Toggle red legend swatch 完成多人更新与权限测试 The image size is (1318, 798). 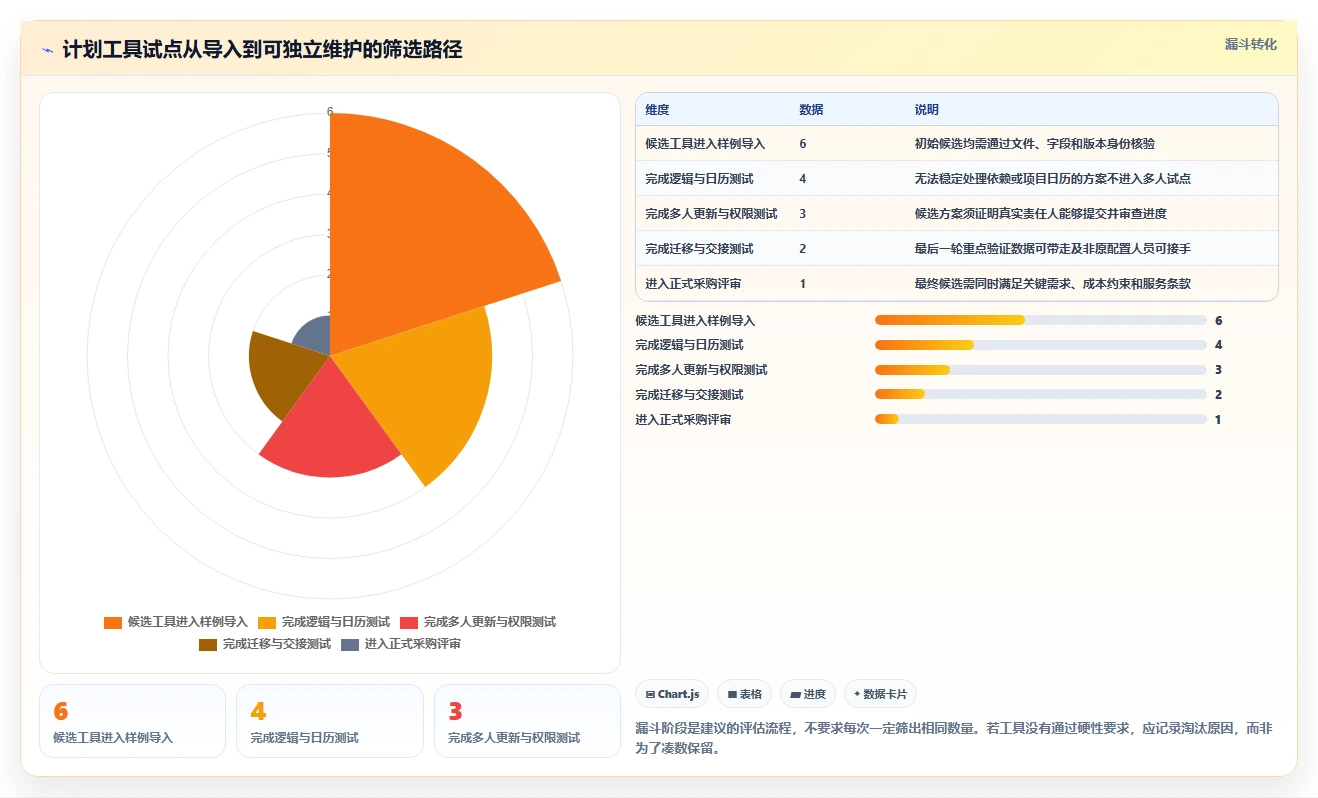tap(409, 622)
